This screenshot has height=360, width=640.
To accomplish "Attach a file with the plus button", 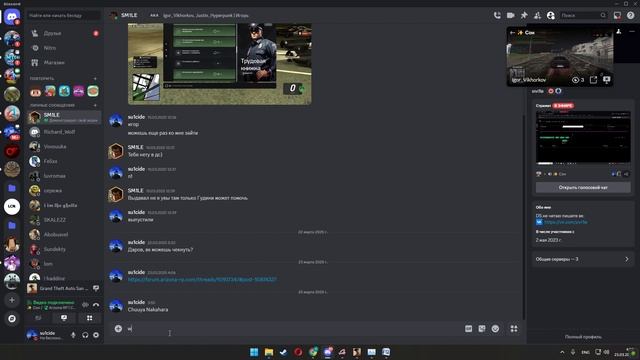I will point(118,329).
